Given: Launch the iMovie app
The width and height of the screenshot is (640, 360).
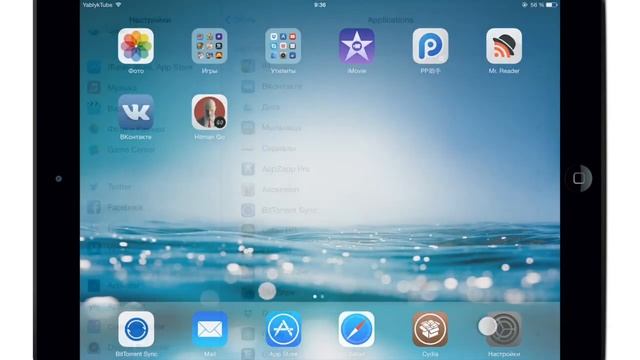Looking at the screenshot, I should (357, 46).
